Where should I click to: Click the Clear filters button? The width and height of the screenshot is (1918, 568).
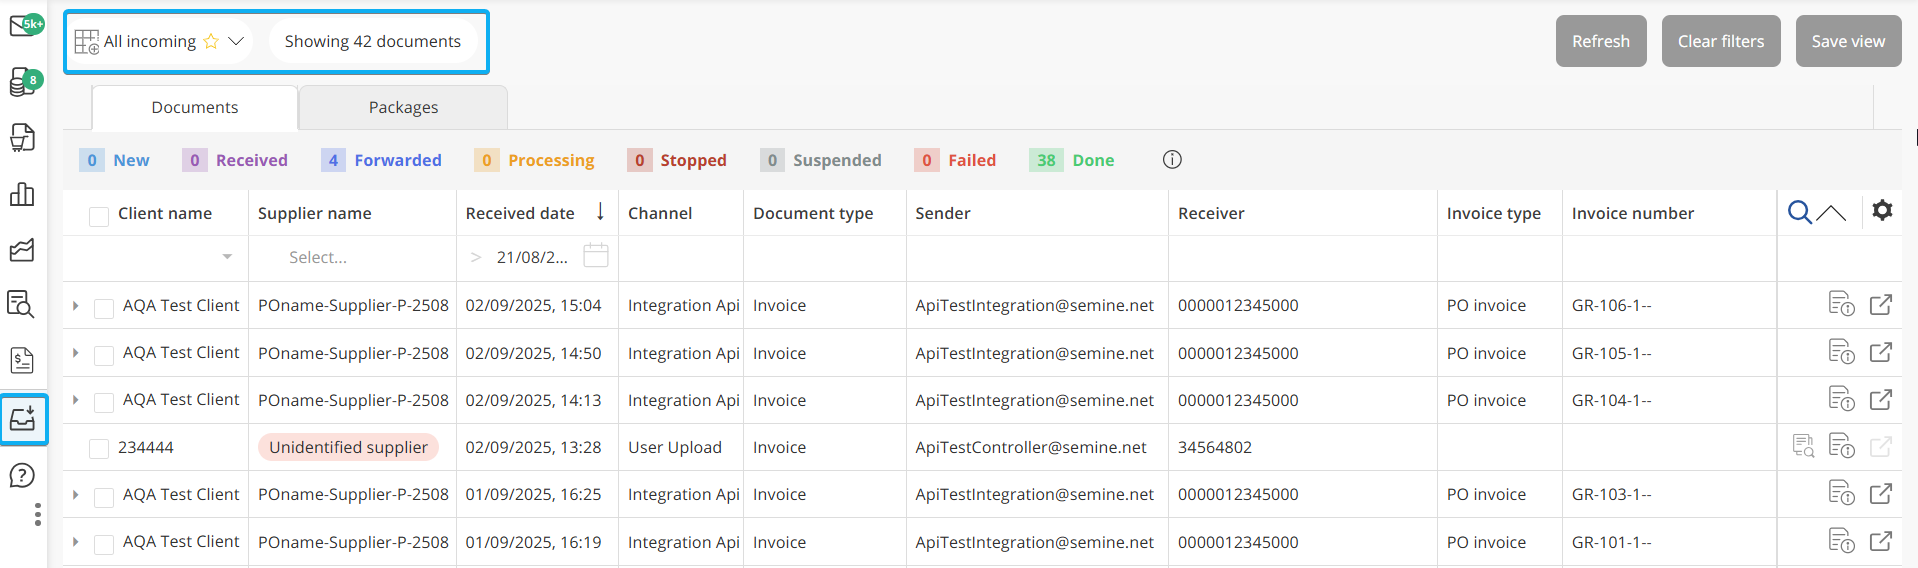click(1721, 41)
